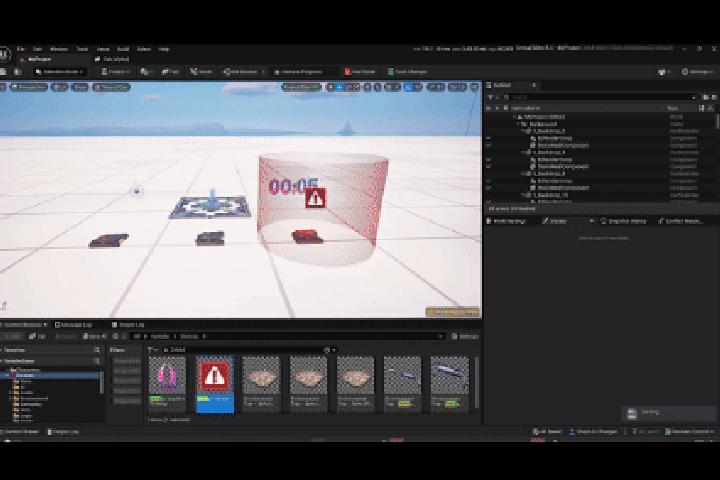
Task: Open the Output Log in the status bar
Action: tap(63, 432)
